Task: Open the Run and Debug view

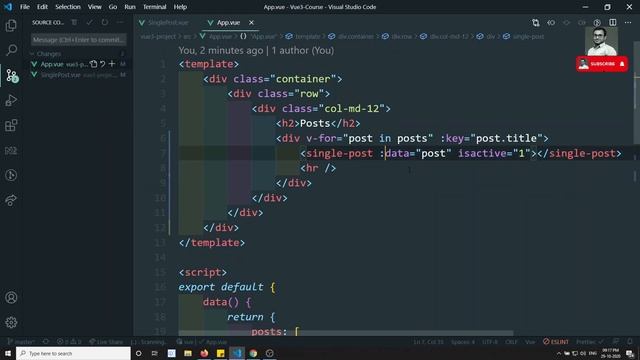Action: coord(11,100)
